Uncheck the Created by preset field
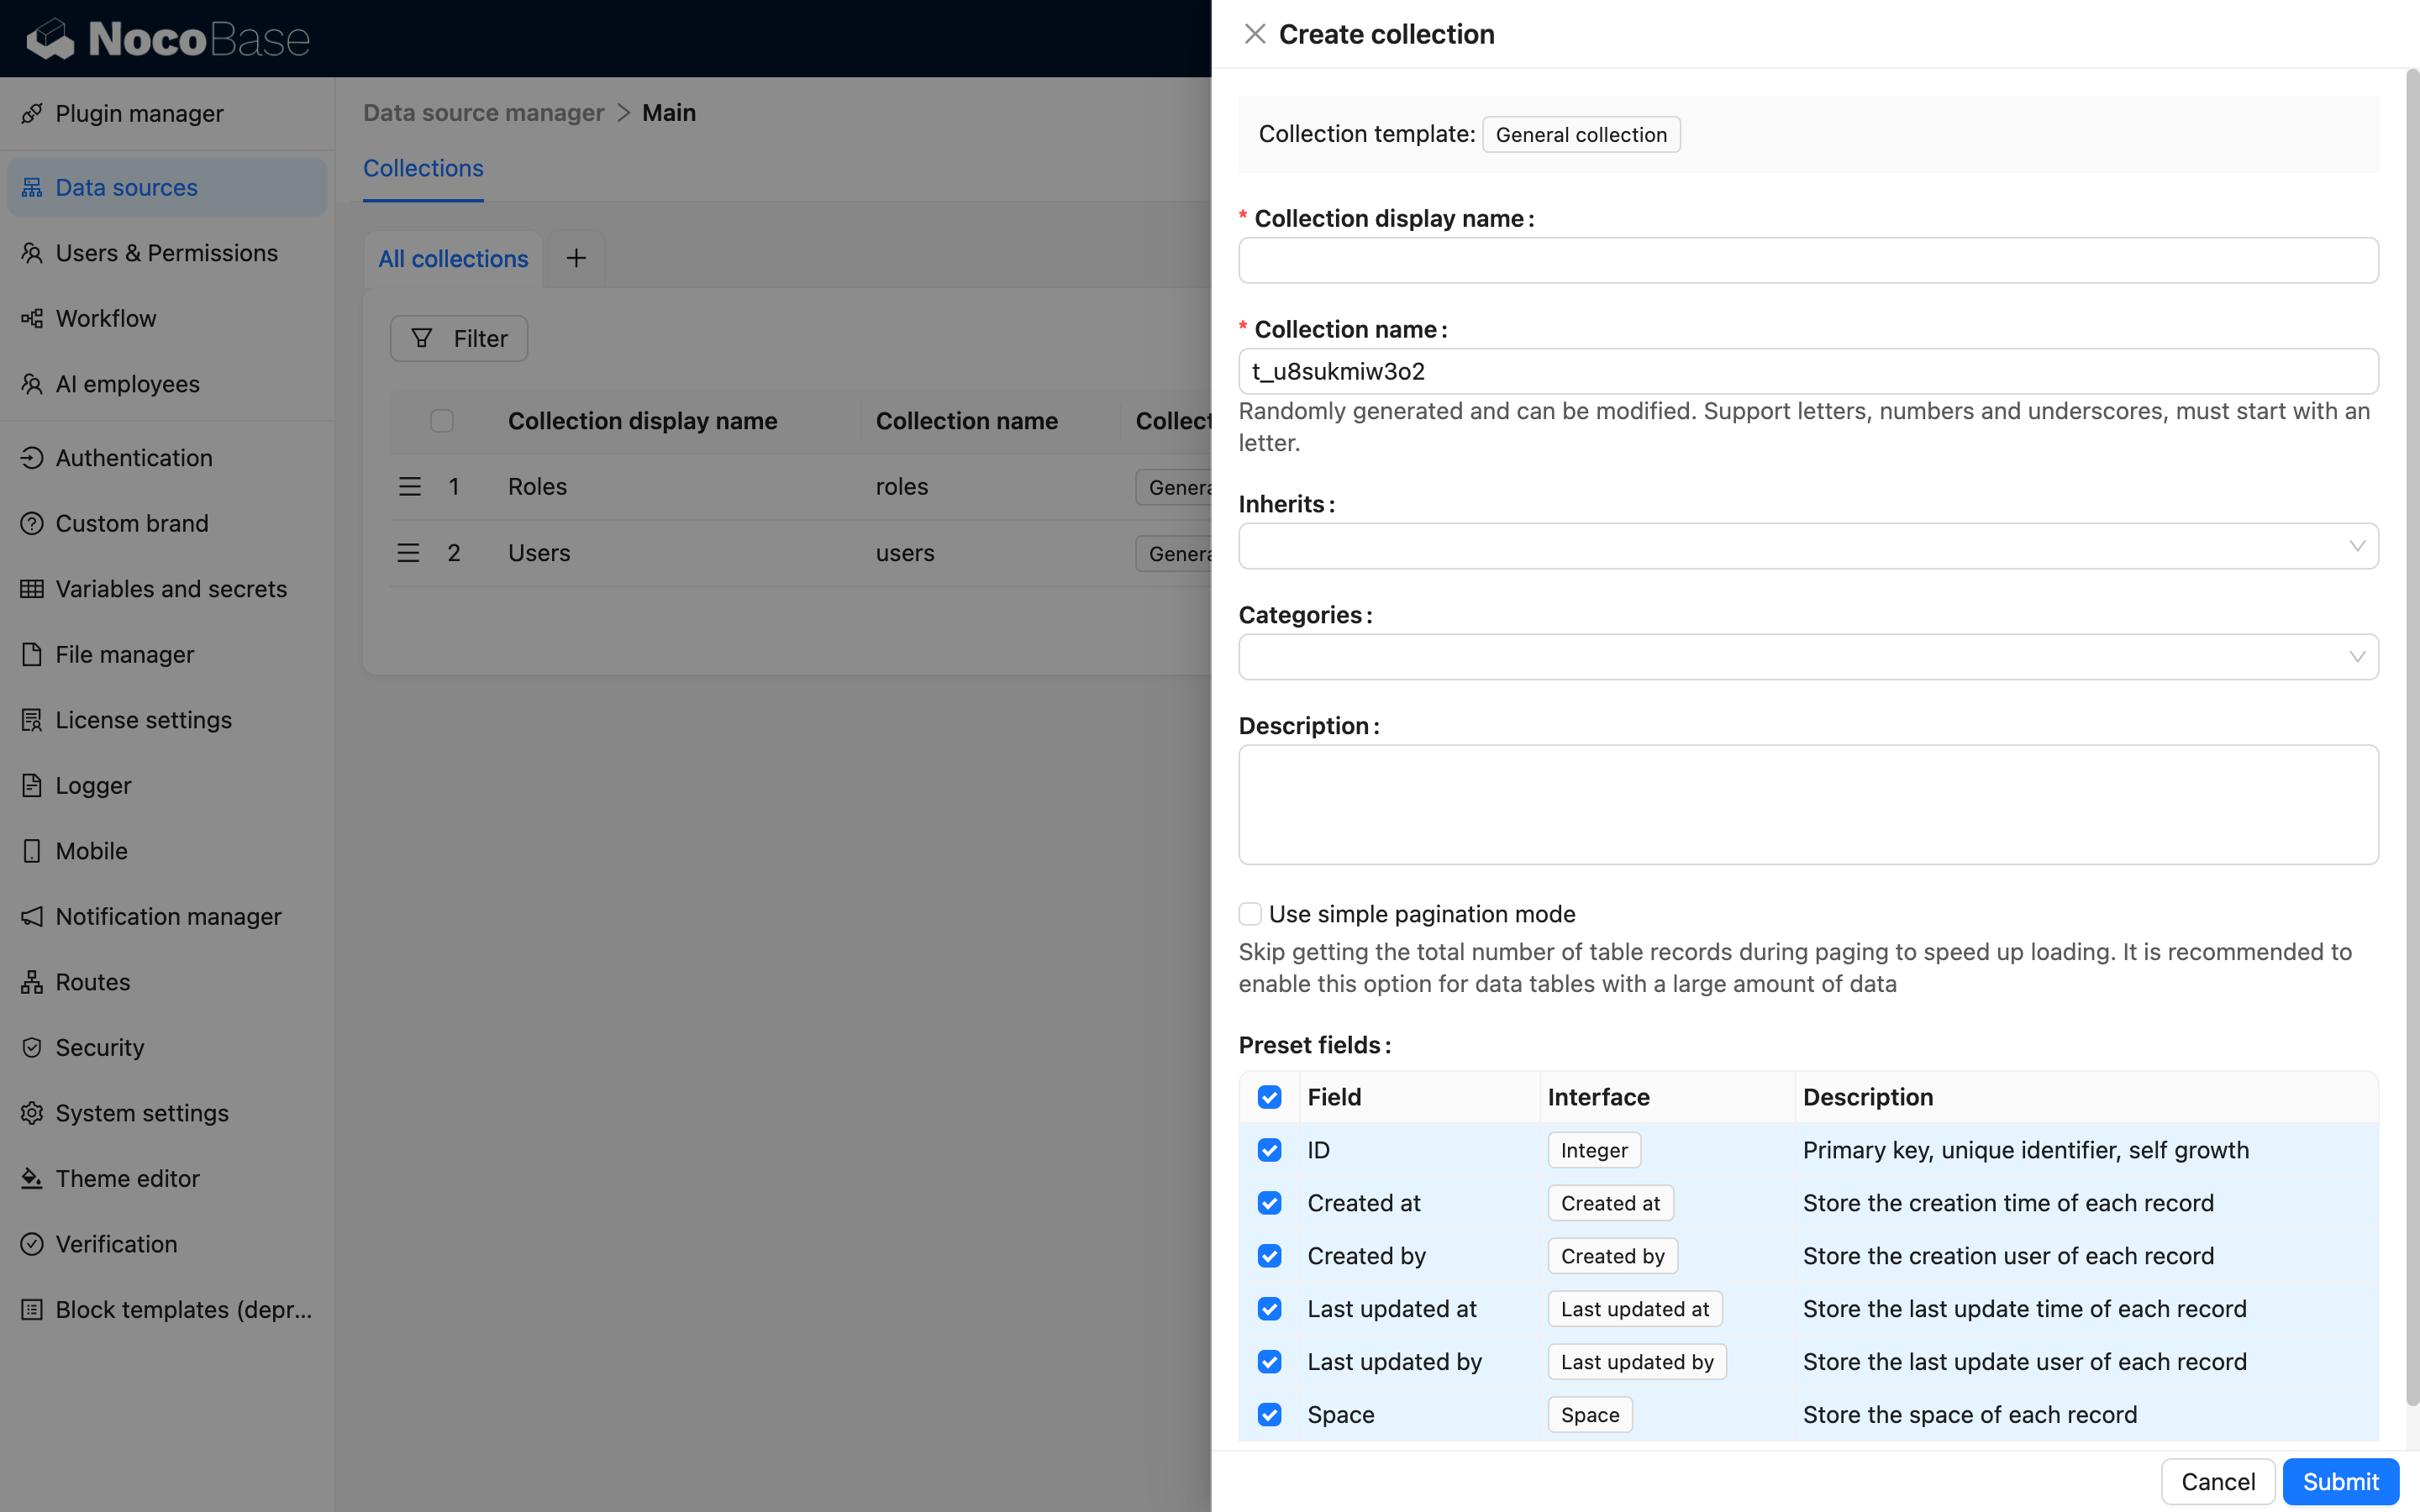This screenshot has height=1512, width=2420. tap(1269, 1256)
